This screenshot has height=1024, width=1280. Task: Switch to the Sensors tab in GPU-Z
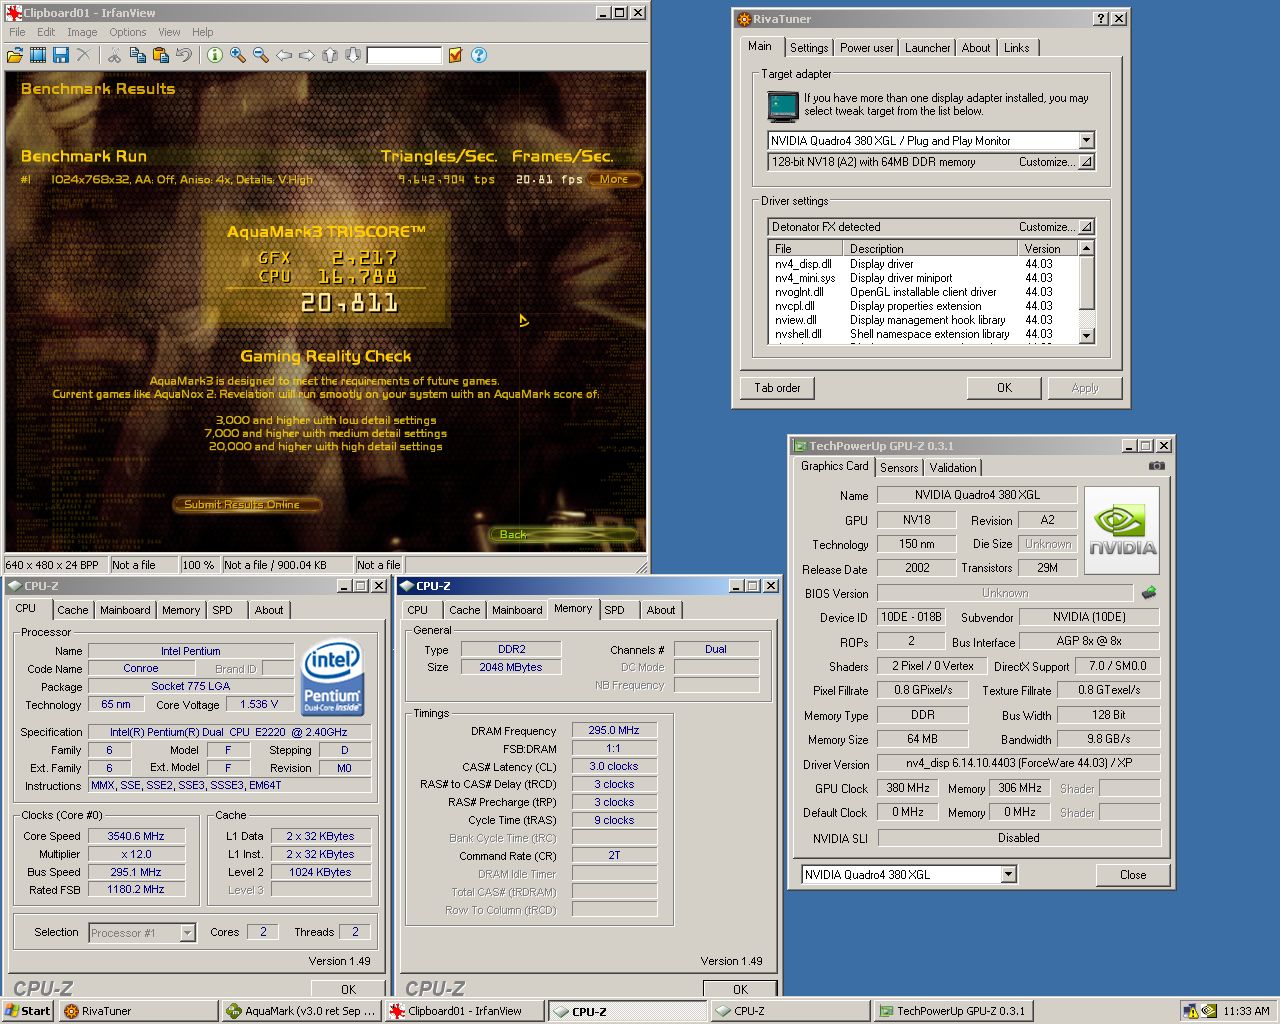coord(899,468)
